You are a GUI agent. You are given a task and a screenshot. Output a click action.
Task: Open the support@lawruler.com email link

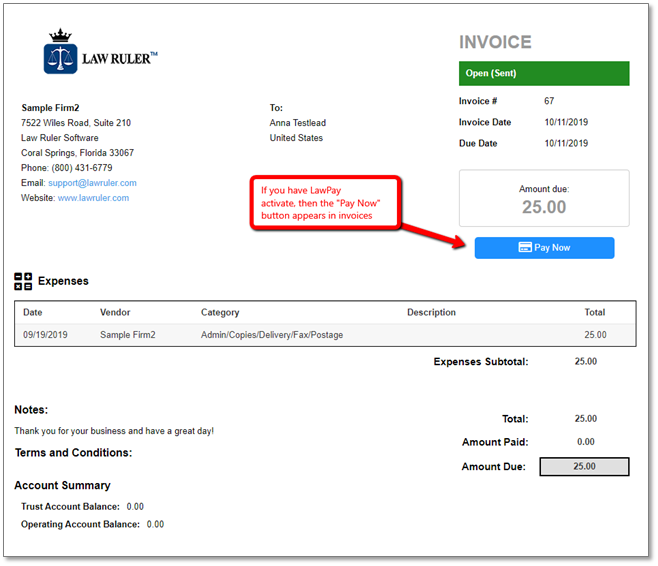click(x=92, y=183)
